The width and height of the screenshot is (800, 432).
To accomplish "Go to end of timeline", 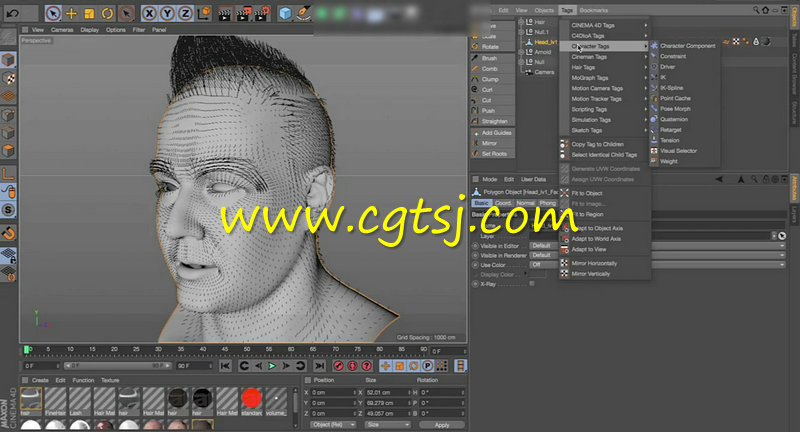I will click(319, 366).
